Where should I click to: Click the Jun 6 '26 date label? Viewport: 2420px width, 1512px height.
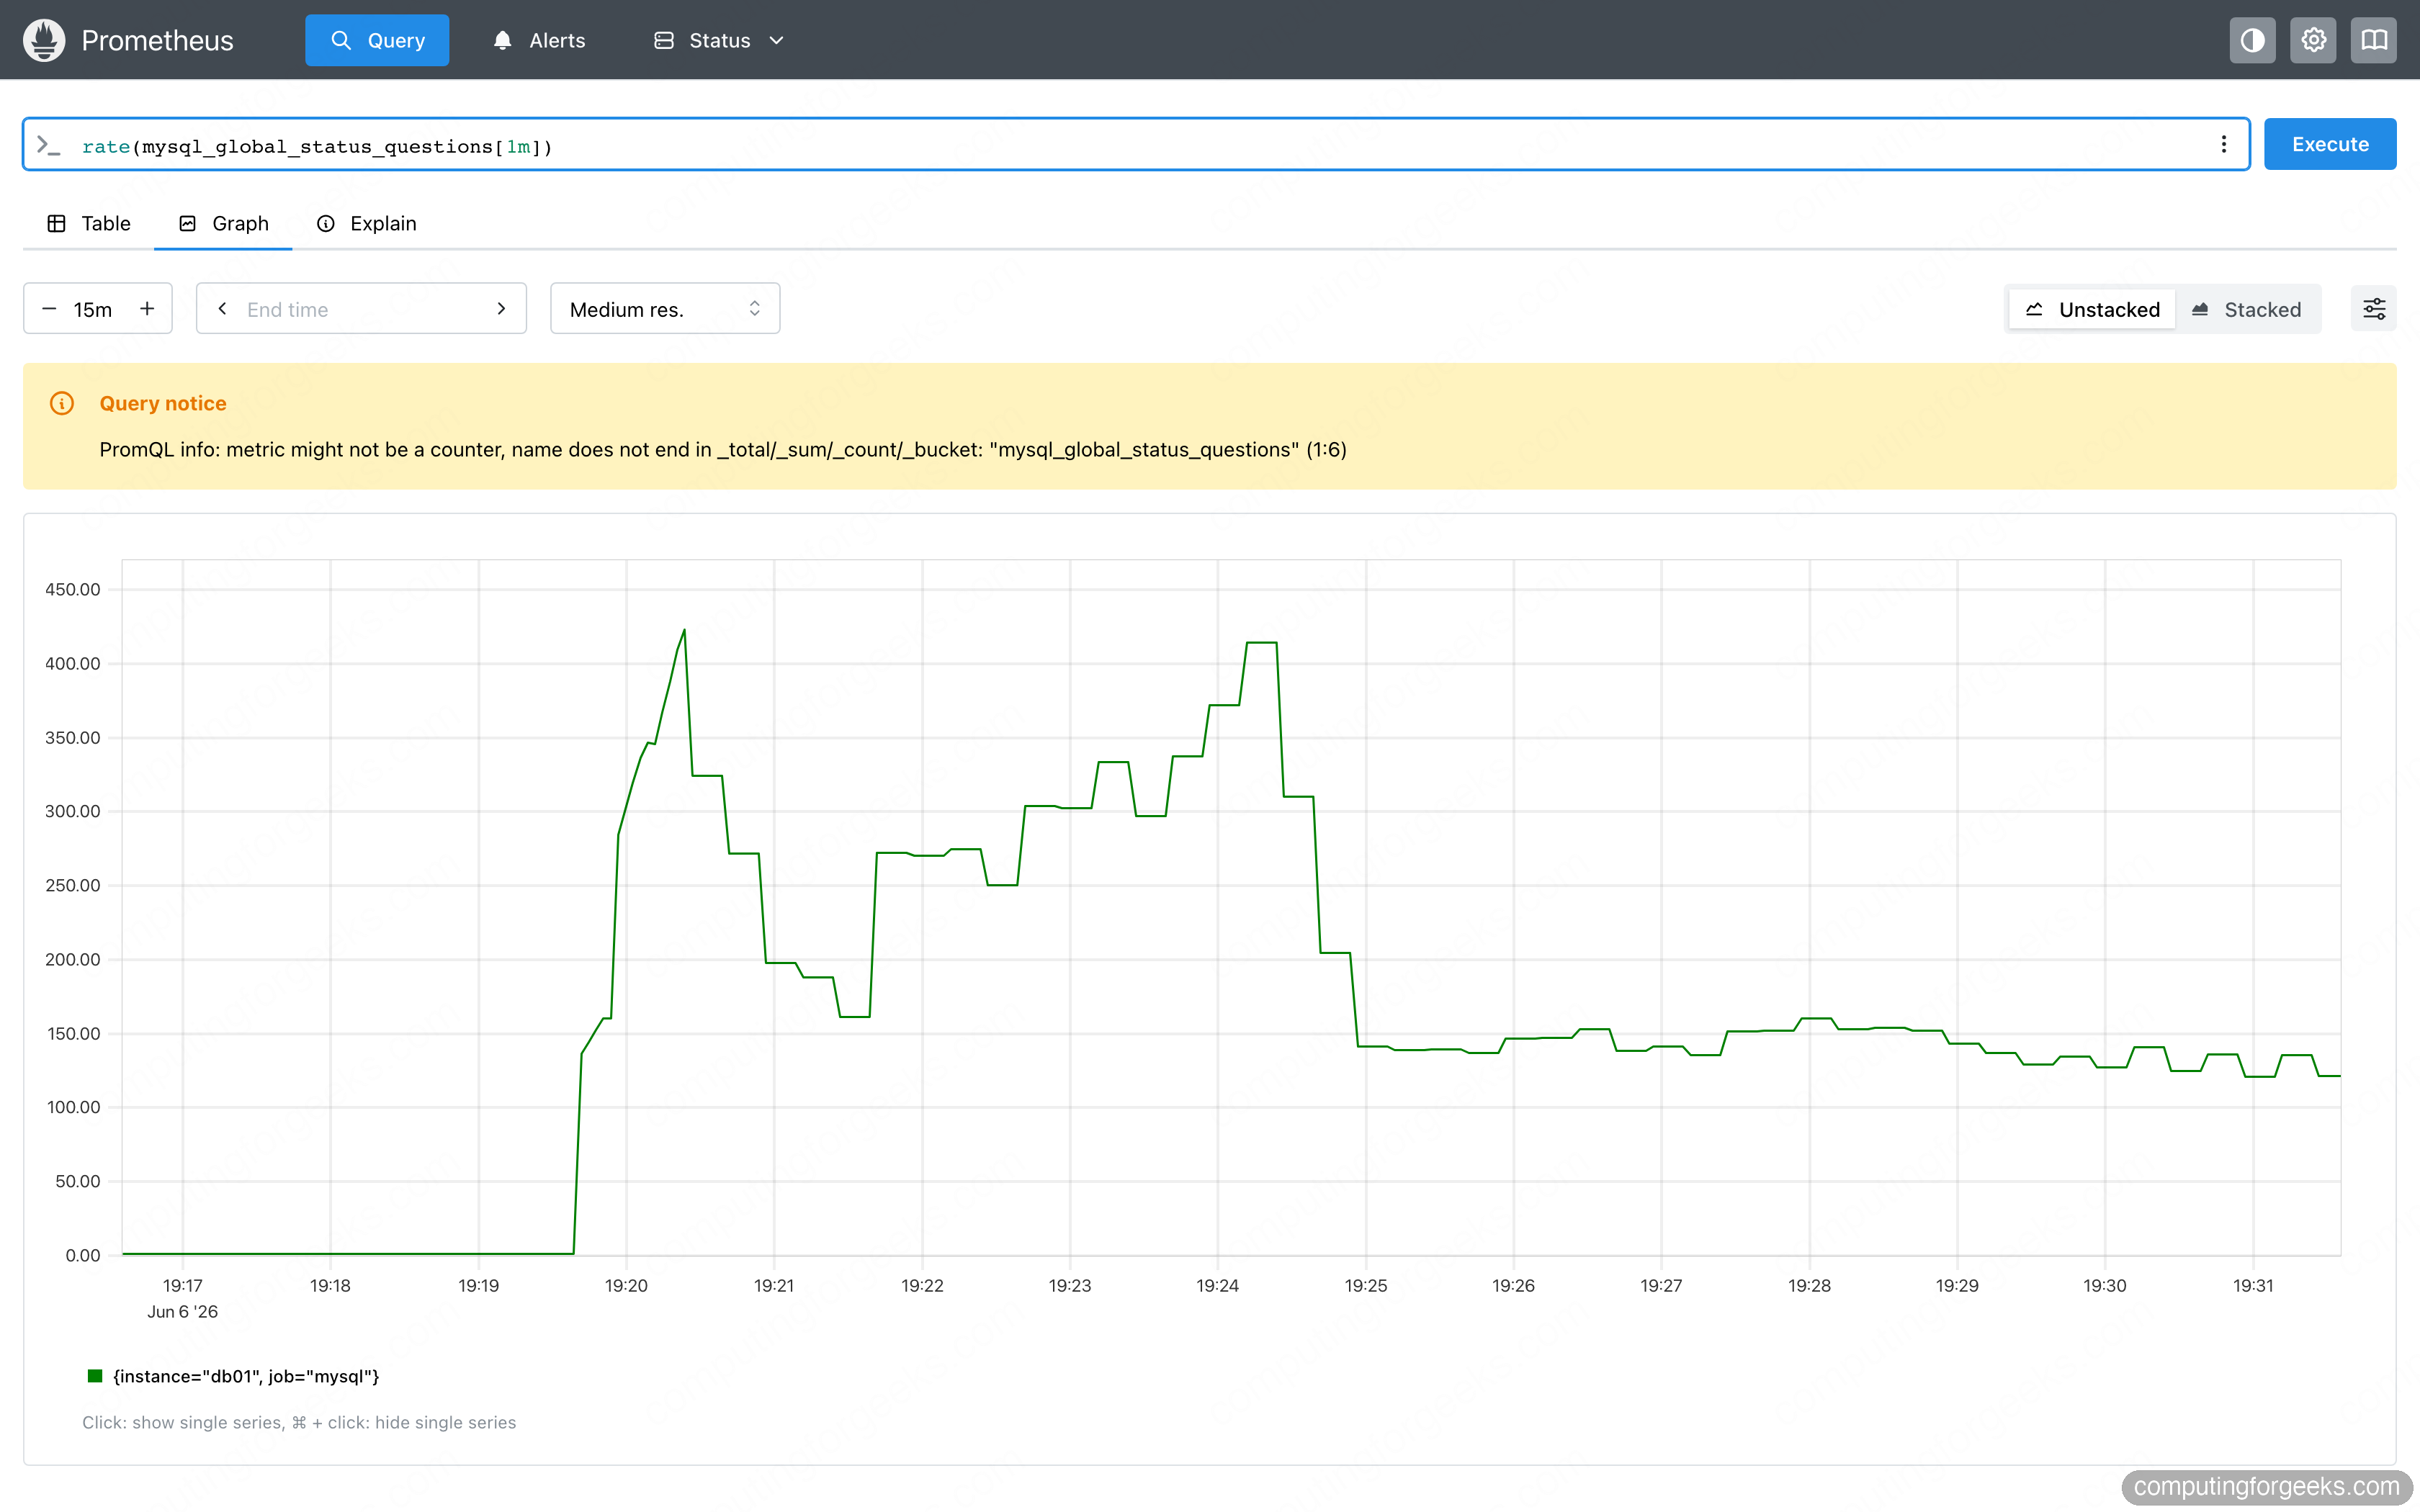point(182,1311)
